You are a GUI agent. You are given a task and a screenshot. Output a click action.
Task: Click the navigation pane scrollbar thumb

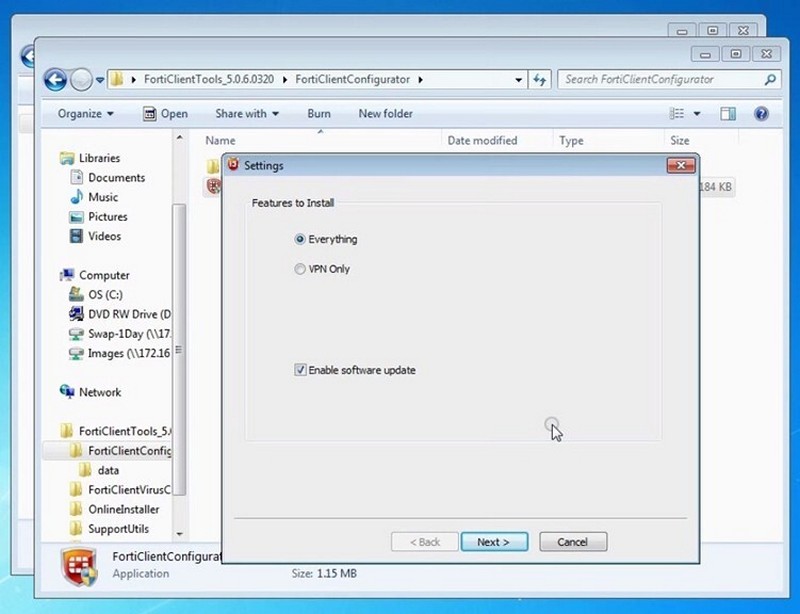(179, 350)
